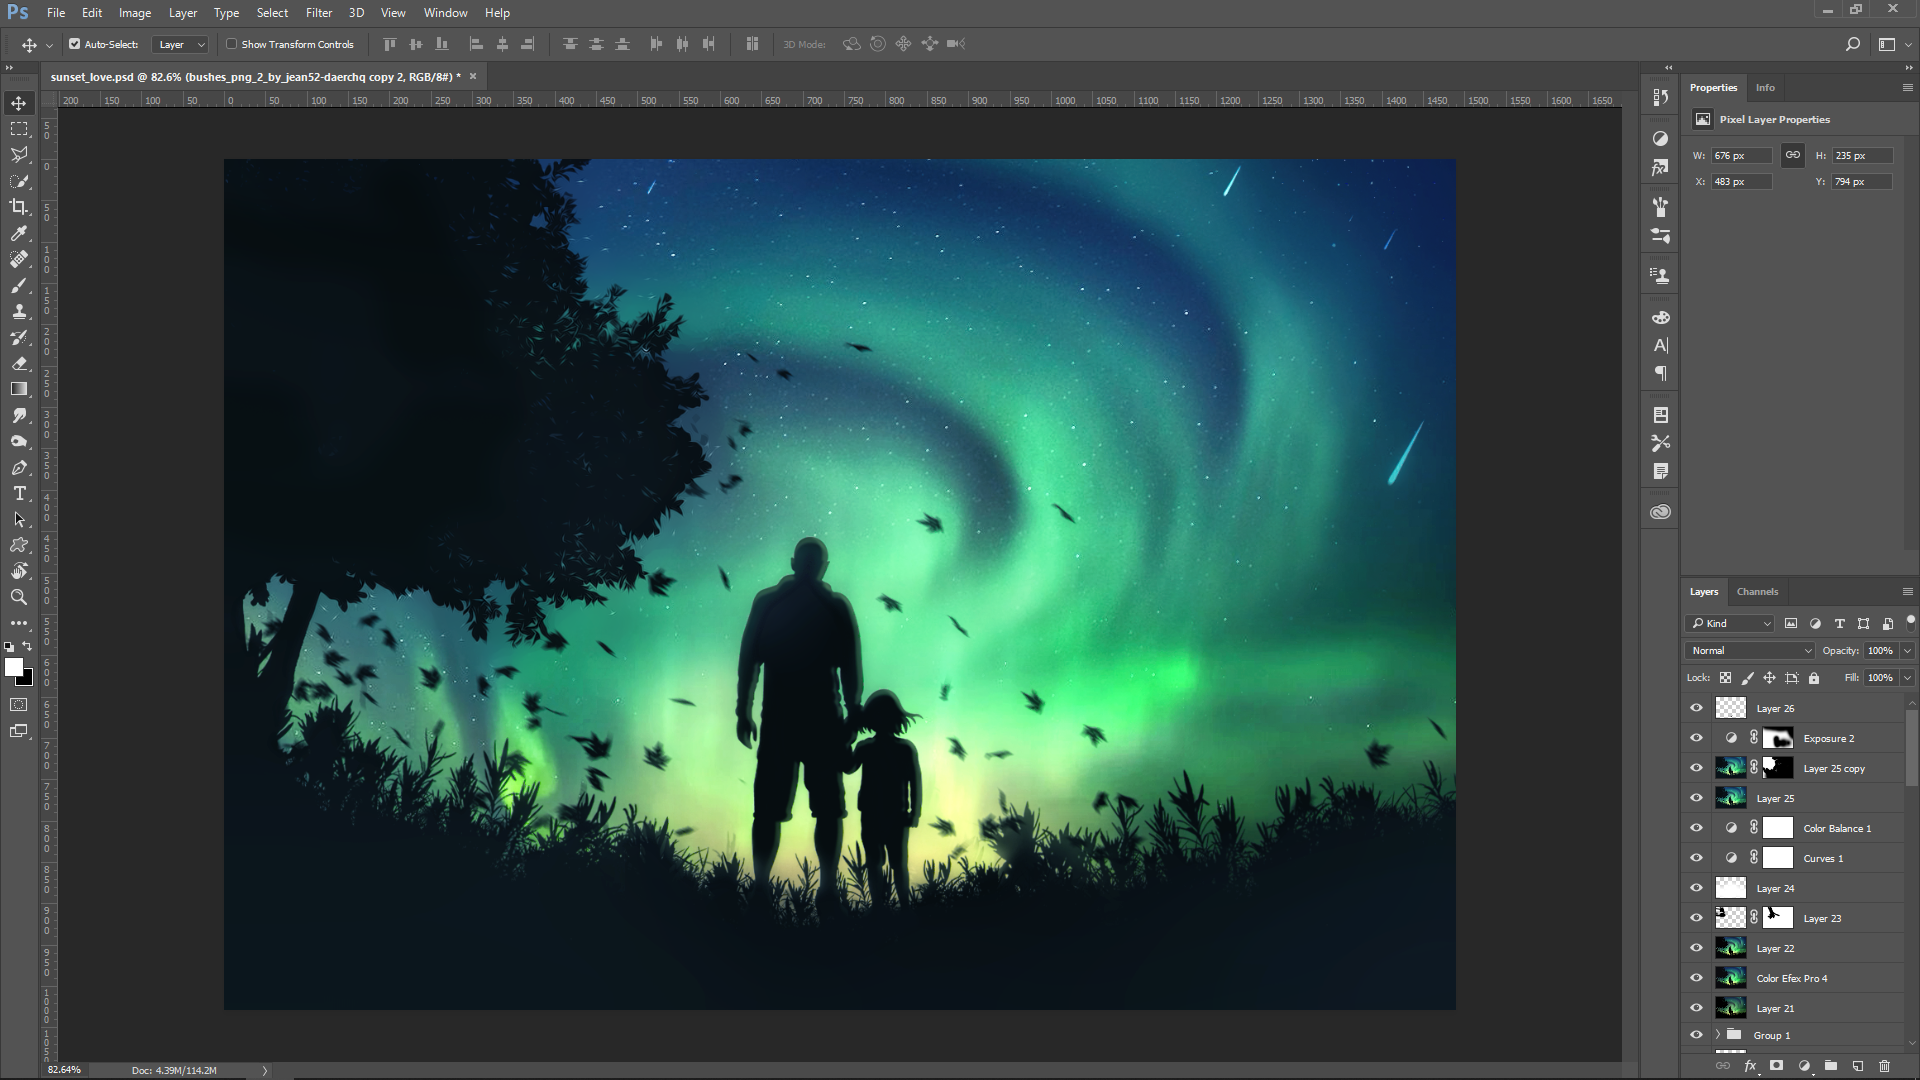Open the Image menu

click(x=135, y=13)
